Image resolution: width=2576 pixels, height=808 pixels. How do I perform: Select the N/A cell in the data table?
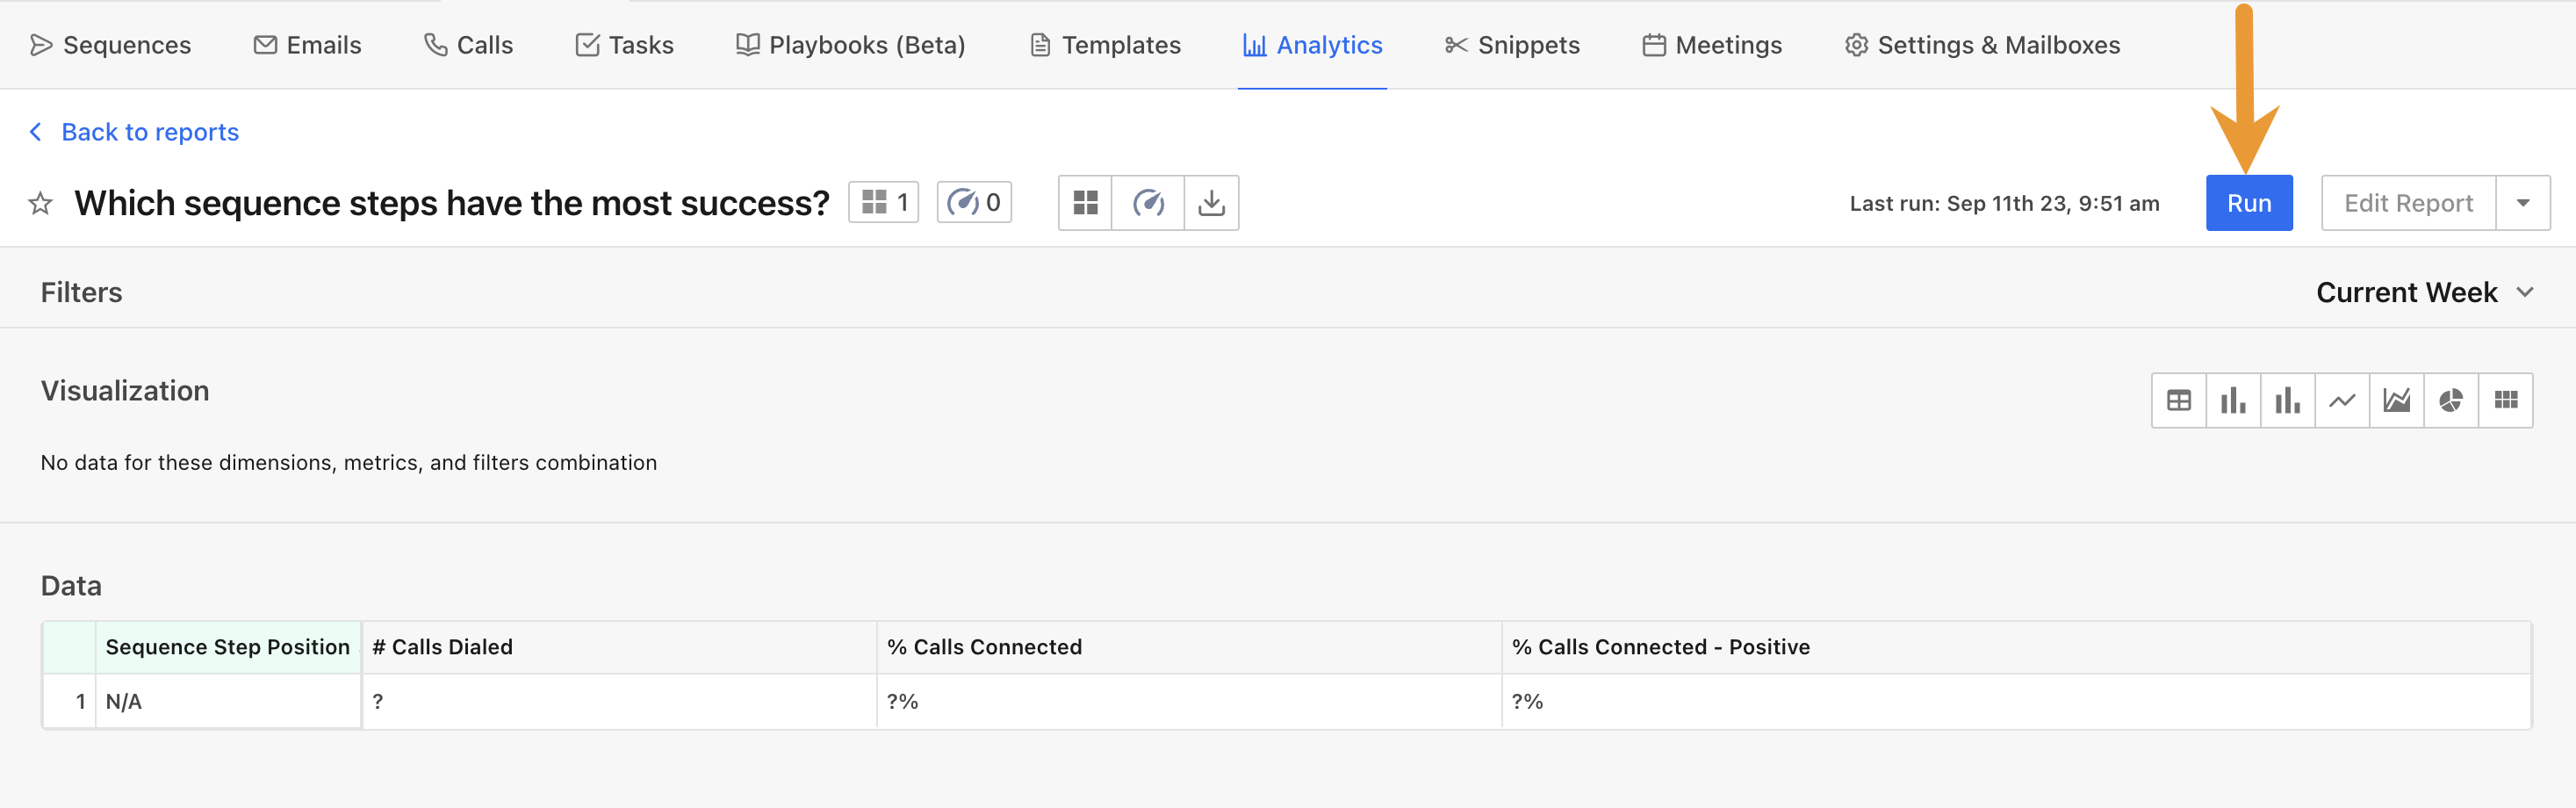pyautogui.click(x=125, y=701)
